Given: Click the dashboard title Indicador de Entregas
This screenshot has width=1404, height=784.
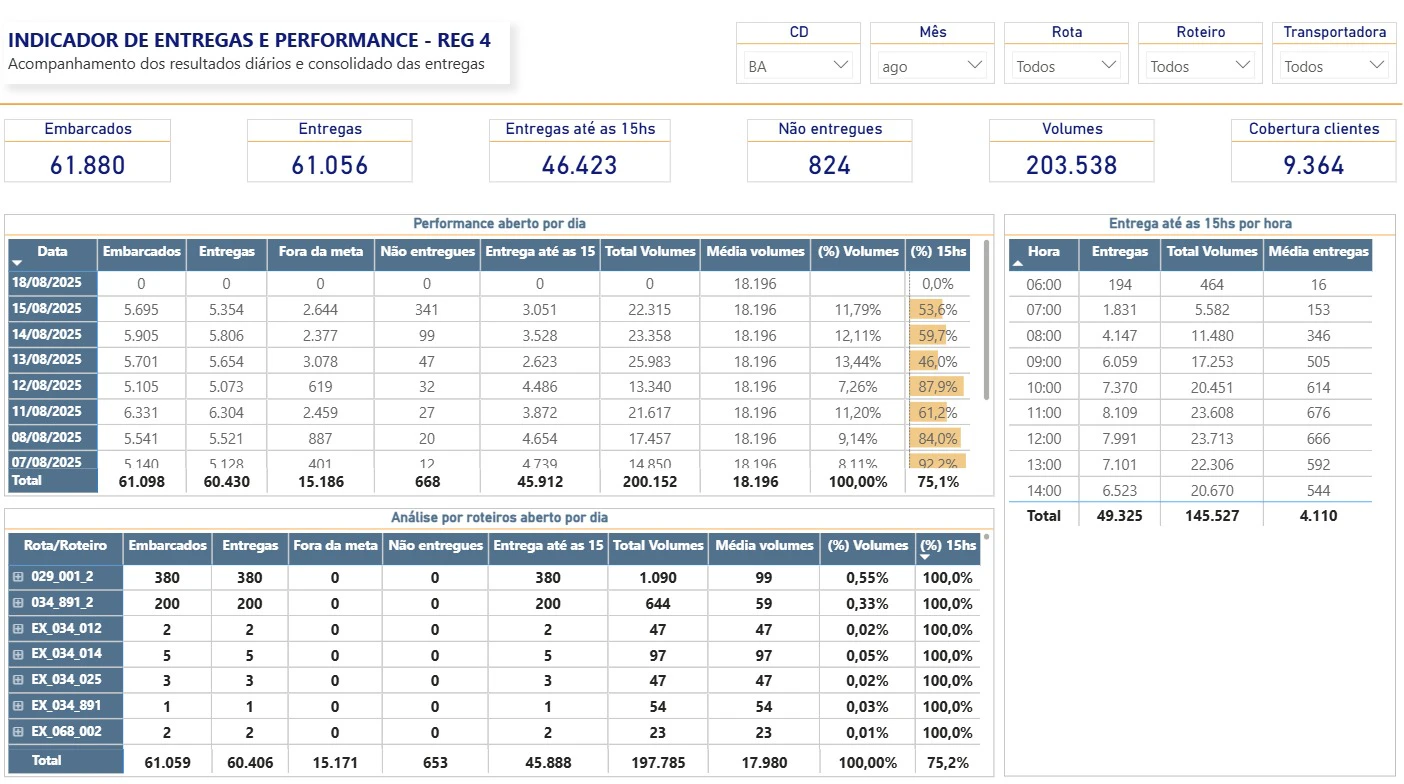Looking at the screenshot, I should pos(250,41).
